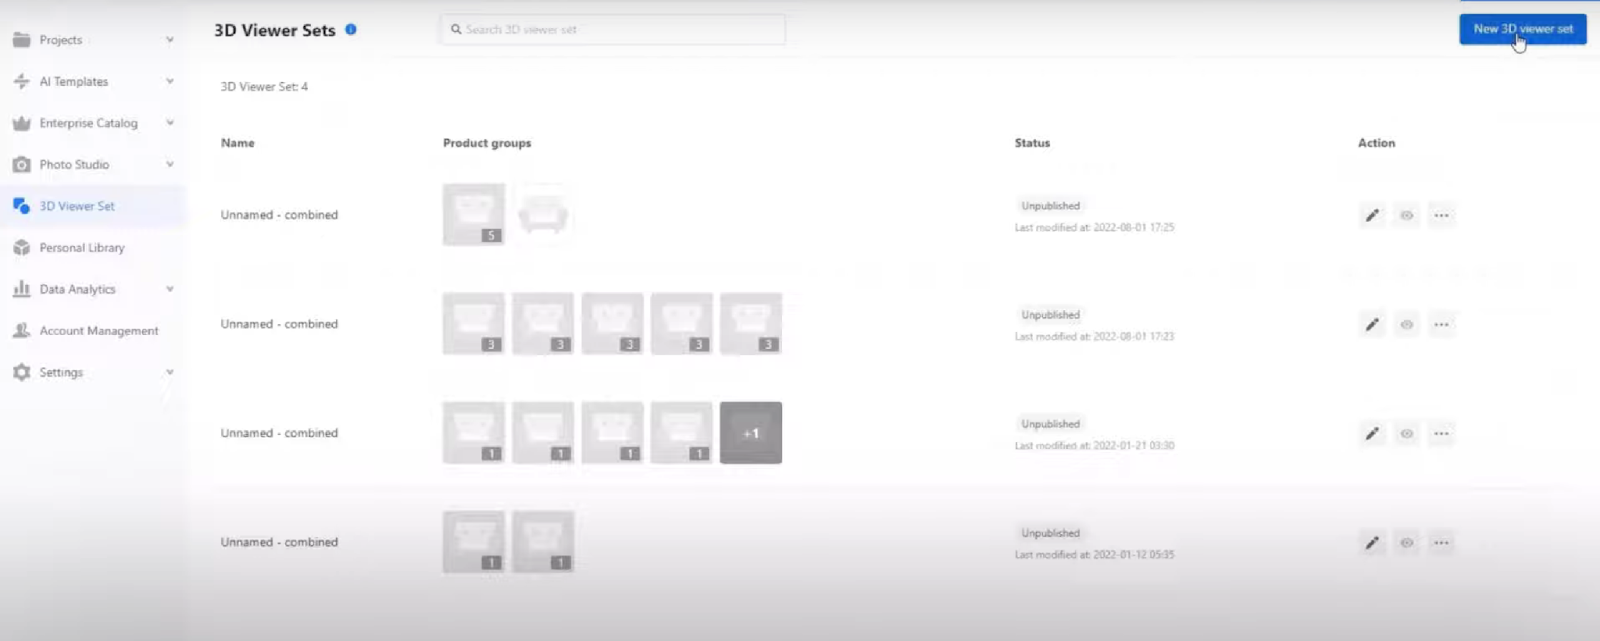
Task: Click the Account Management user icon
Action: click(x=21, y=330)
